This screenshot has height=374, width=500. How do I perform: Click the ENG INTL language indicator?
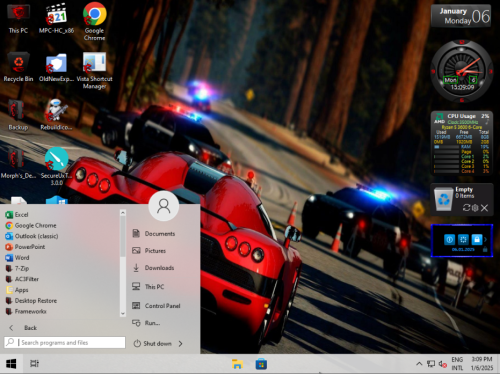pos(457,364)
